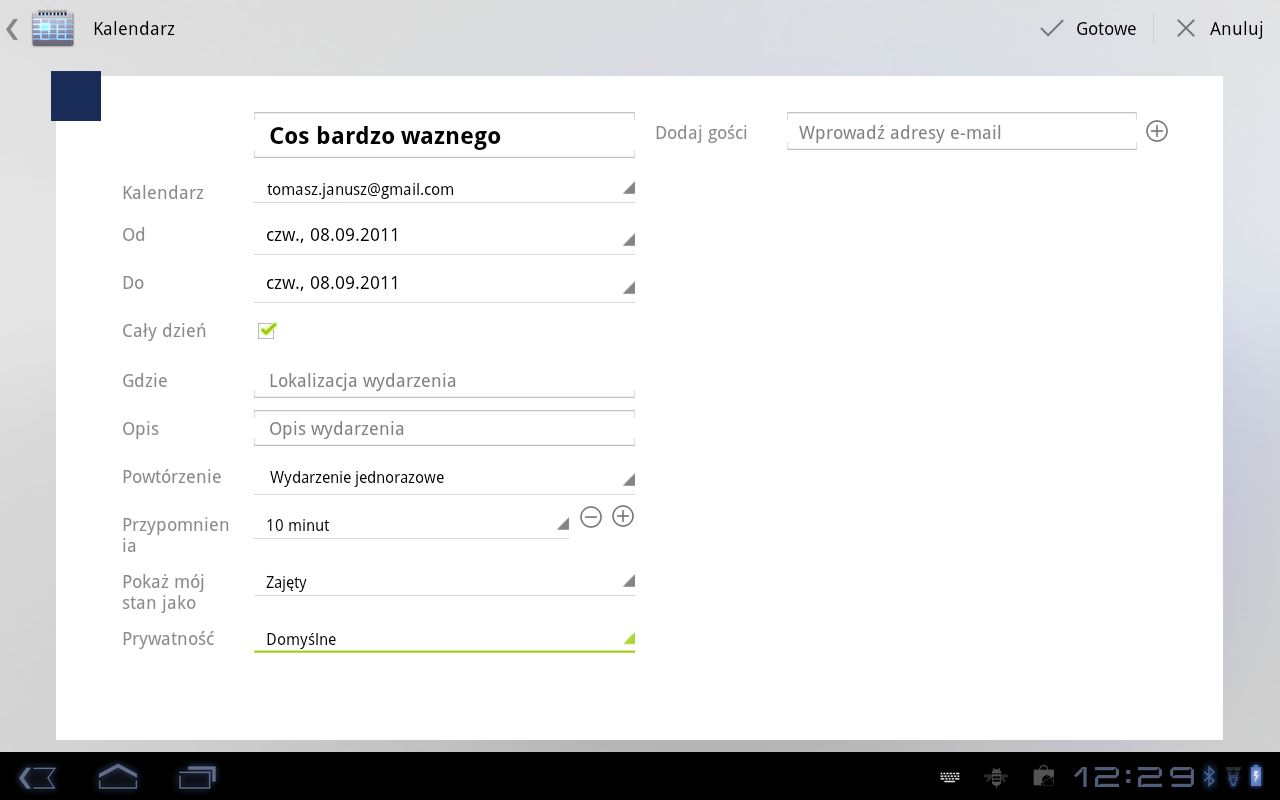
Task: Tap the Prywatność label
Action: (x=168, y=638)
